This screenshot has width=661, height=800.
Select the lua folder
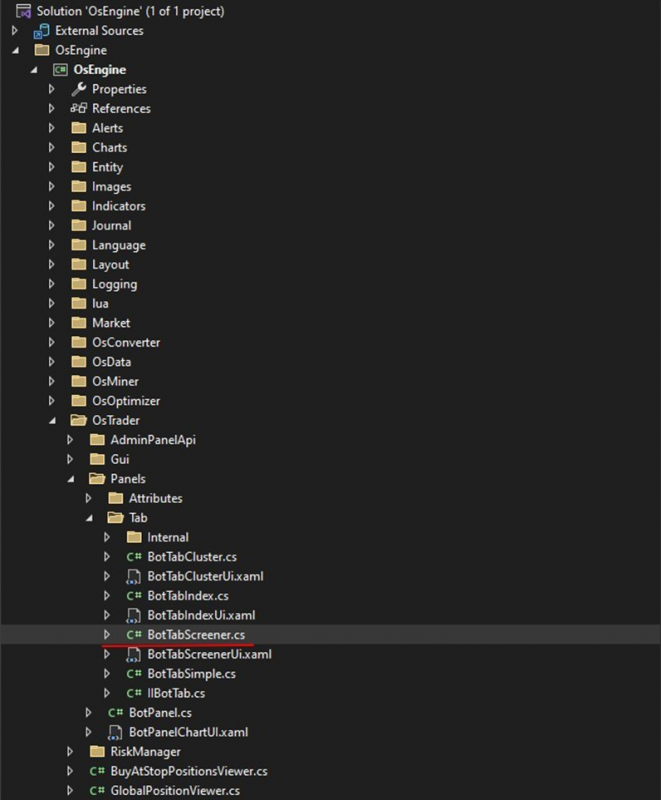coord(100,304)
